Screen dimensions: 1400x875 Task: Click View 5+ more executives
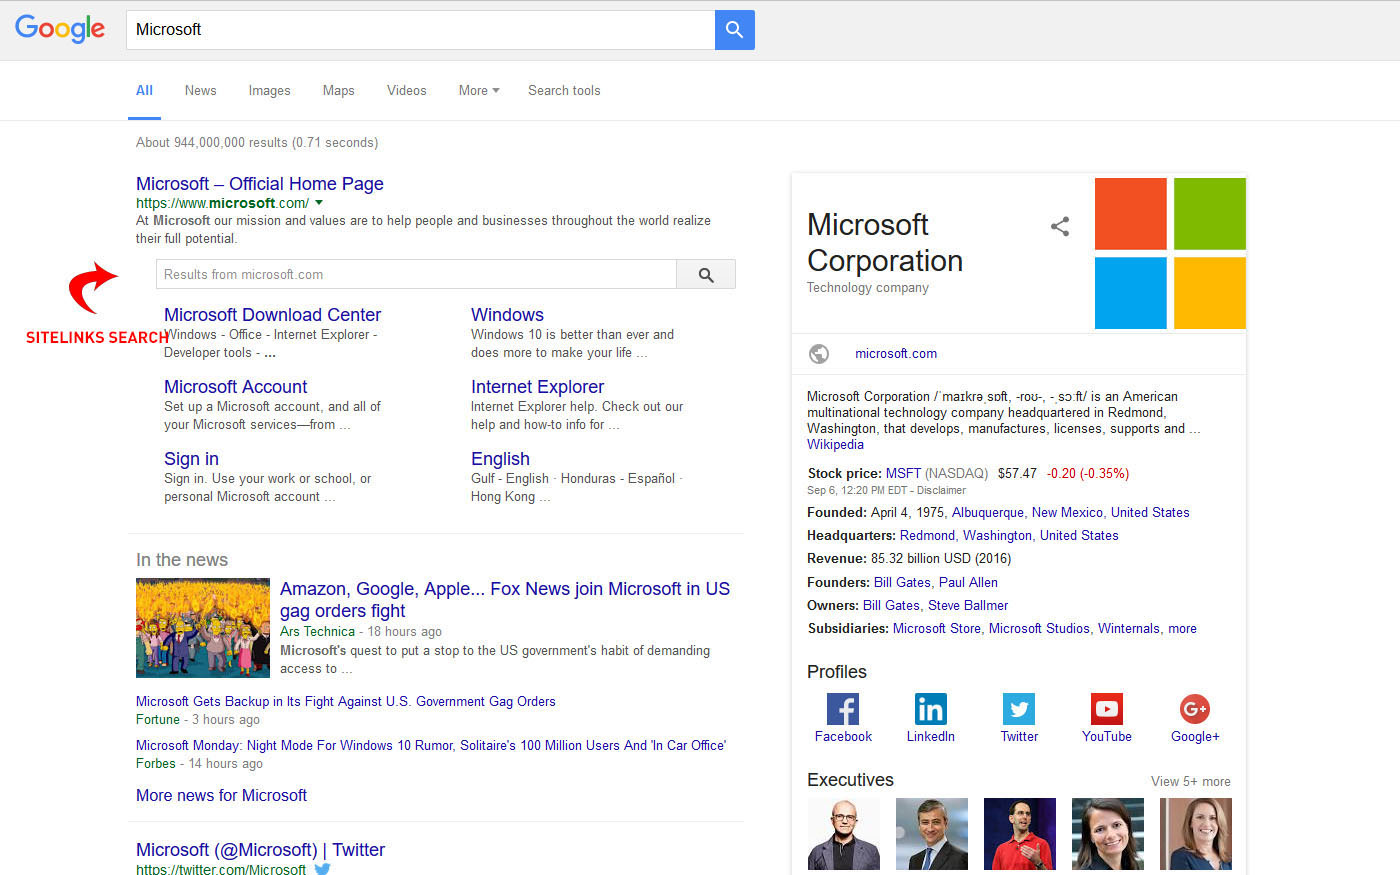[1191, 782]
